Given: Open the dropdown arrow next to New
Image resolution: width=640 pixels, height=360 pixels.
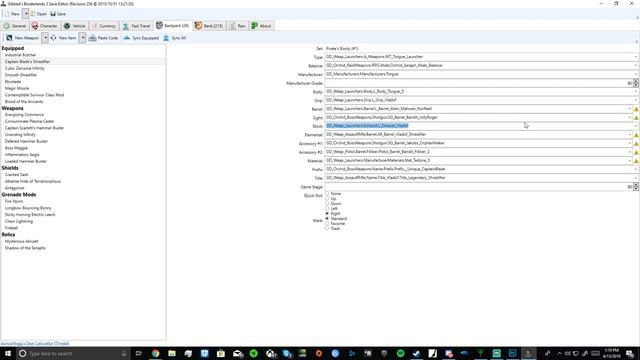Looking at the screenshot, I should coord(25,14).
